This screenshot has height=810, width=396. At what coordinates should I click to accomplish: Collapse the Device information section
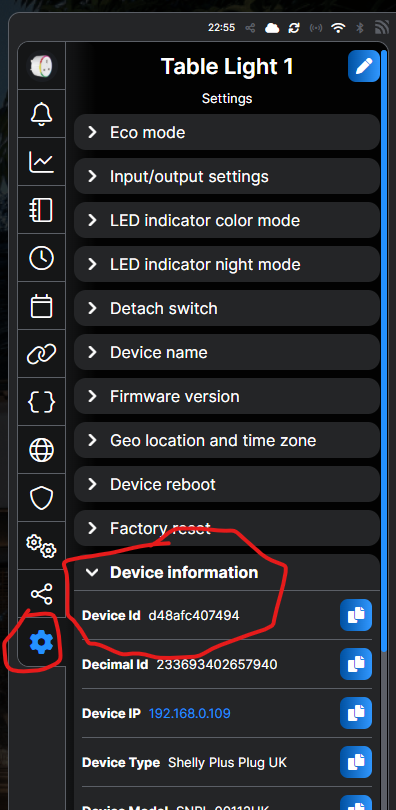point(227,572)
